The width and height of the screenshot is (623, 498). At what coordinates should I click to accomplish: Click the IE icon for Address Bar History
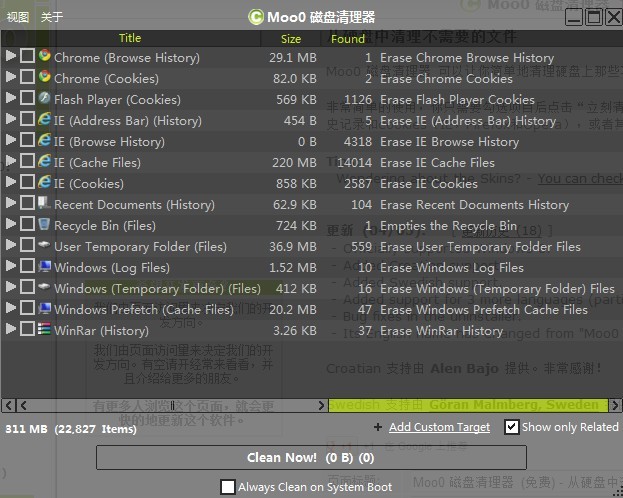tap(44, 119)
